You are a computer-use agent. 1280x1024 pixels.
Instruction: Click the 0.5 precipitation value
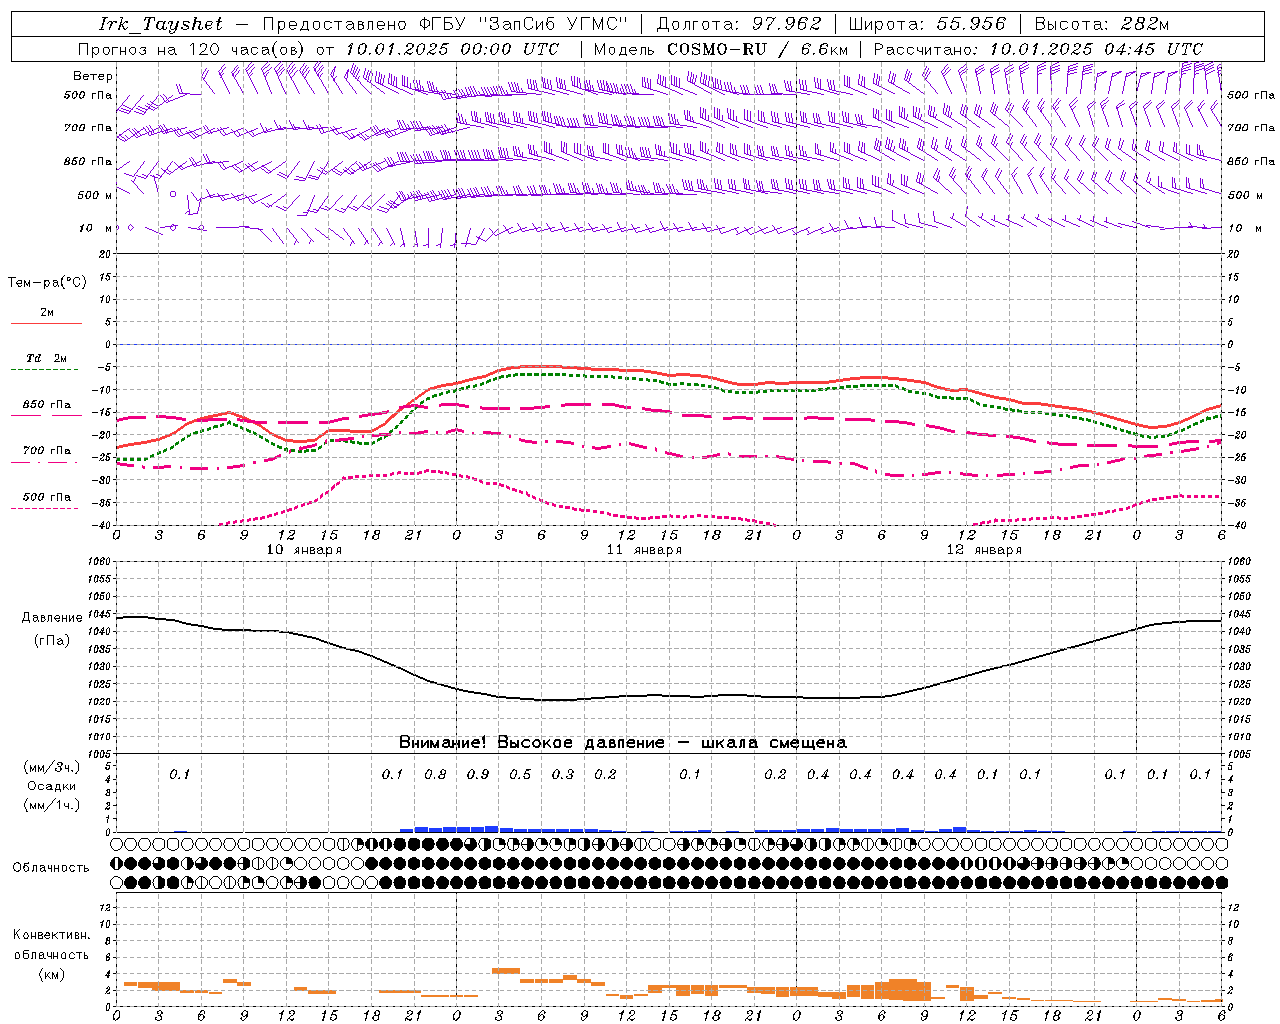pos(520,774)
